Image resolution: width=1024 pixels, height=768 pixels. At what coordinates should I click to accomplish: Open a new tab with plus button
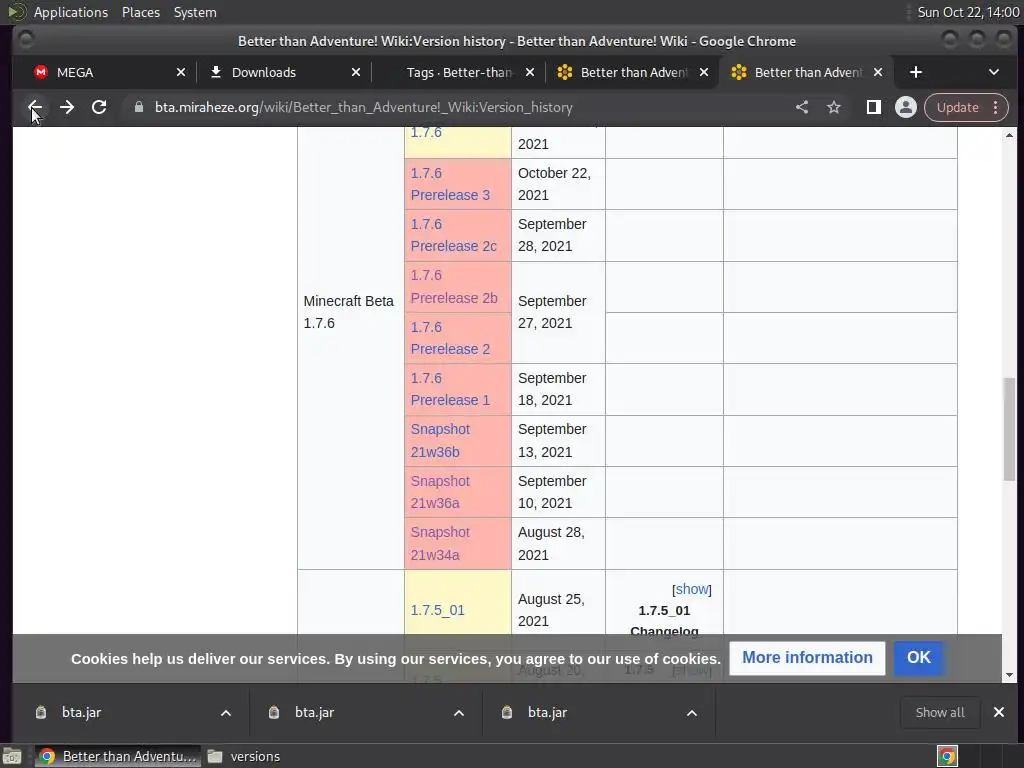(x=916, y=72)
